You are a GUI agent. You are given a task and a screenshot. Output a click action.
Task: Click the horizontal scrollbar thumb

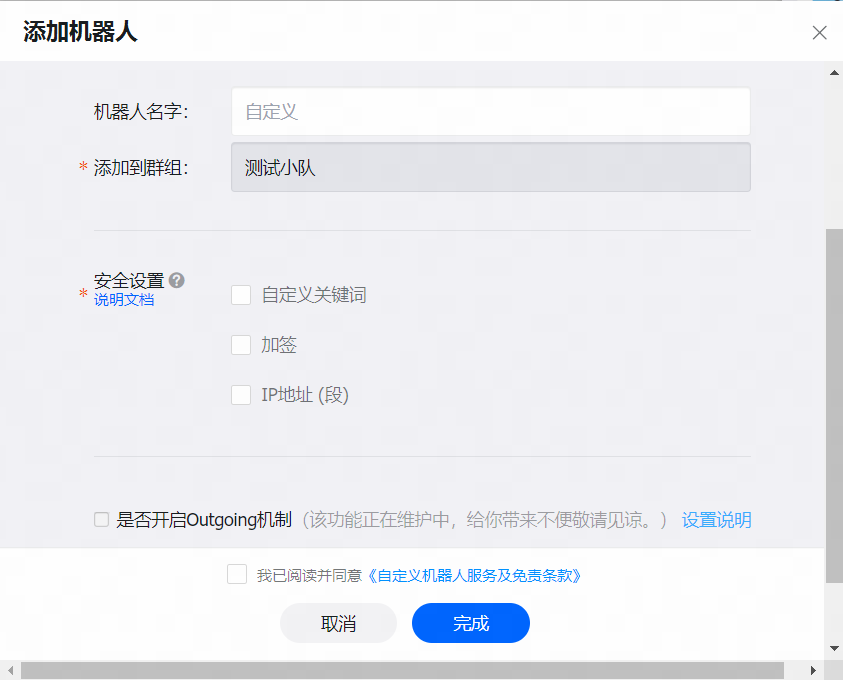pos(402,670)
